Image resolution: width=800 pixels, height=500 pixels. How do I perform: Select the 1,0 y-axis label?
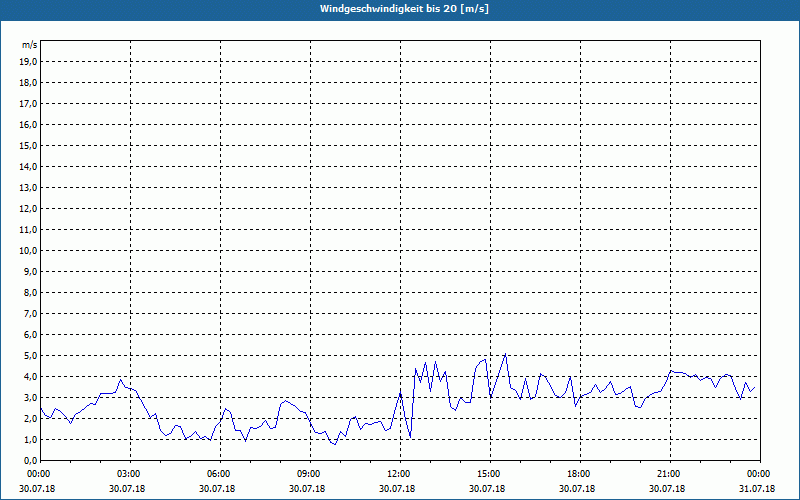click(30, 439)
